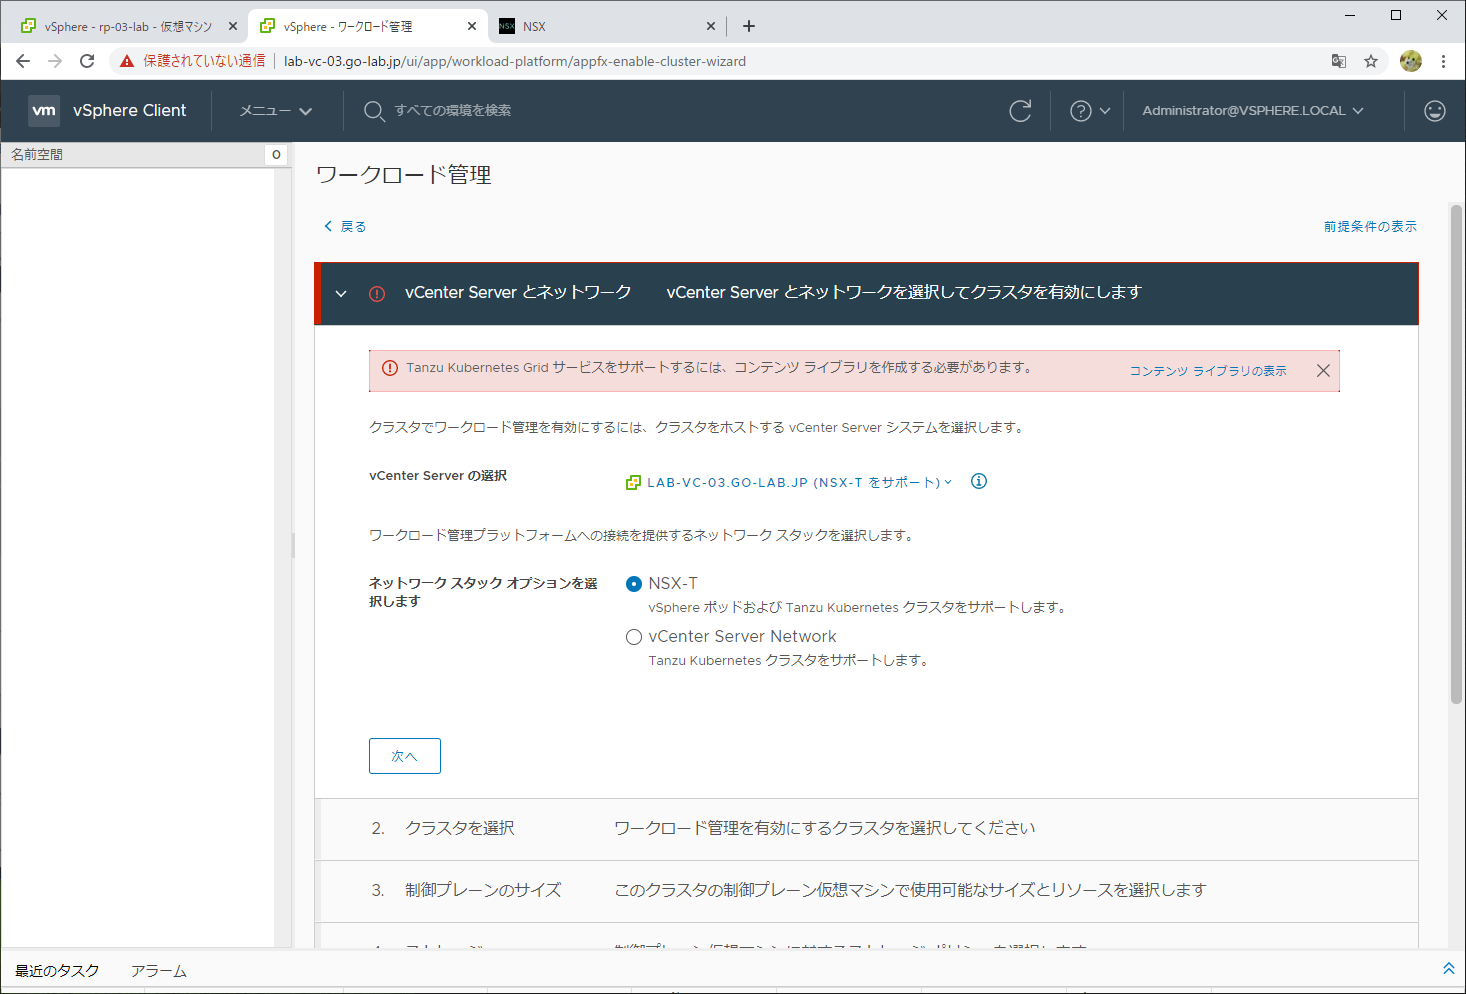Image resolution: width=1466 pixels, height=994 pixels.
Task: Open the help question mark icon
Action: [x=1081, y=111]
